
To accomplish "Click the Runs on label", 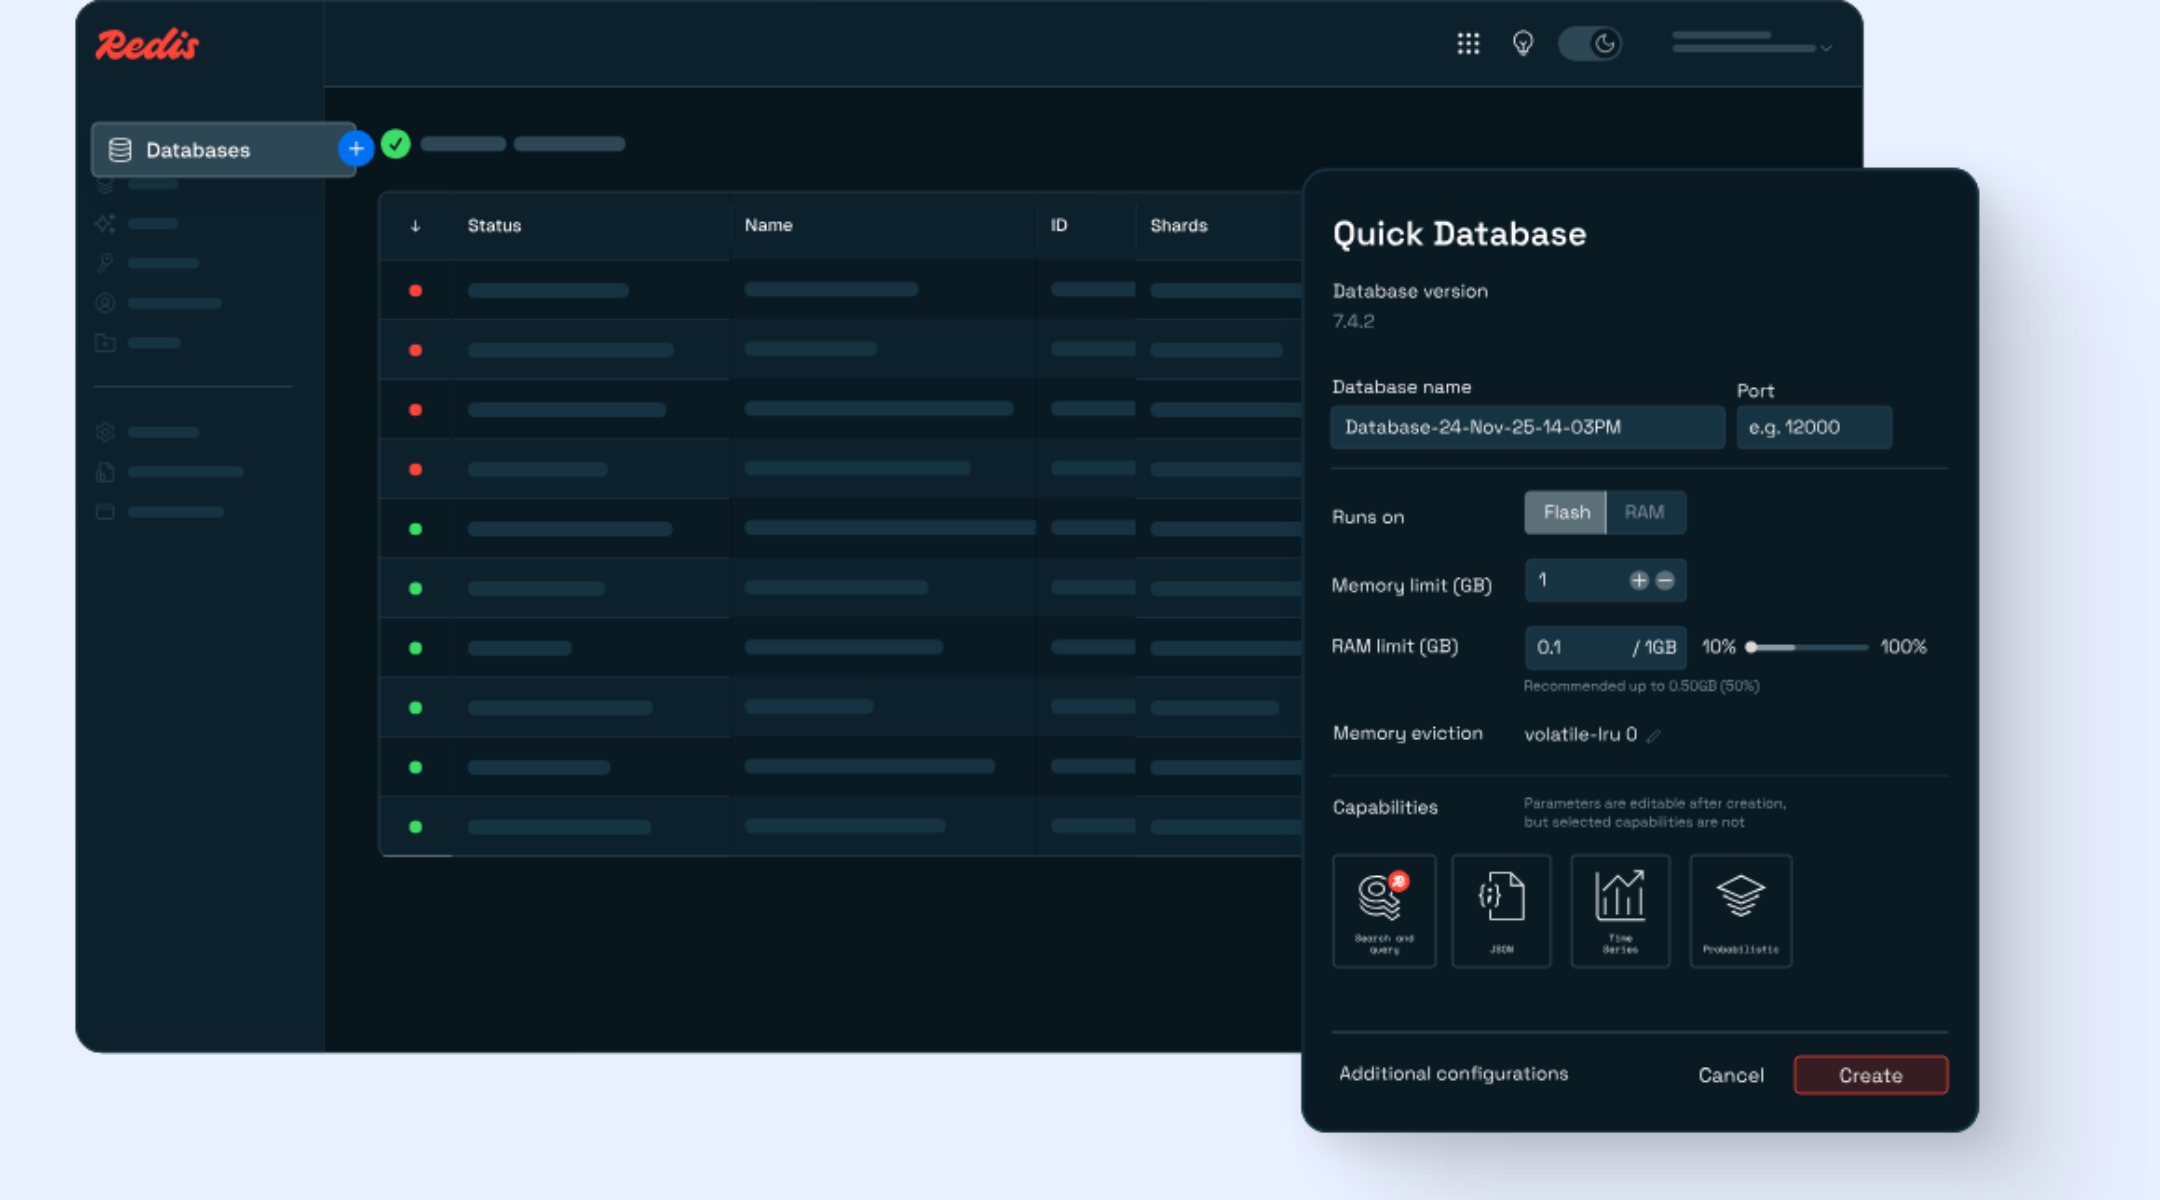I will tap(1368, 517).
